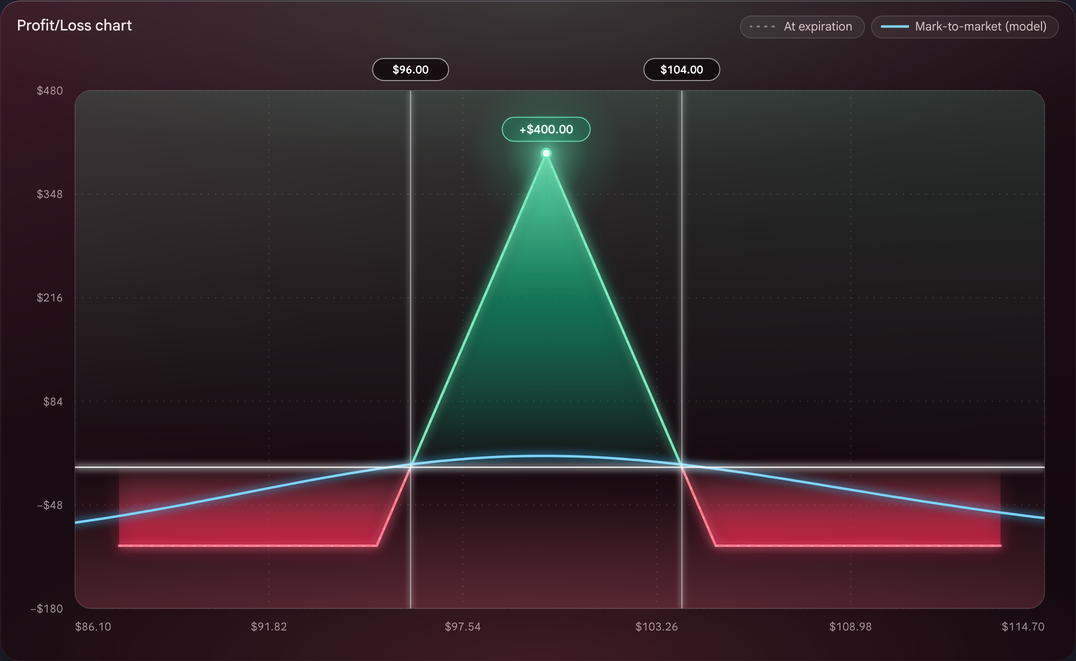Click the $480 y-axis label

click(49, 91)
